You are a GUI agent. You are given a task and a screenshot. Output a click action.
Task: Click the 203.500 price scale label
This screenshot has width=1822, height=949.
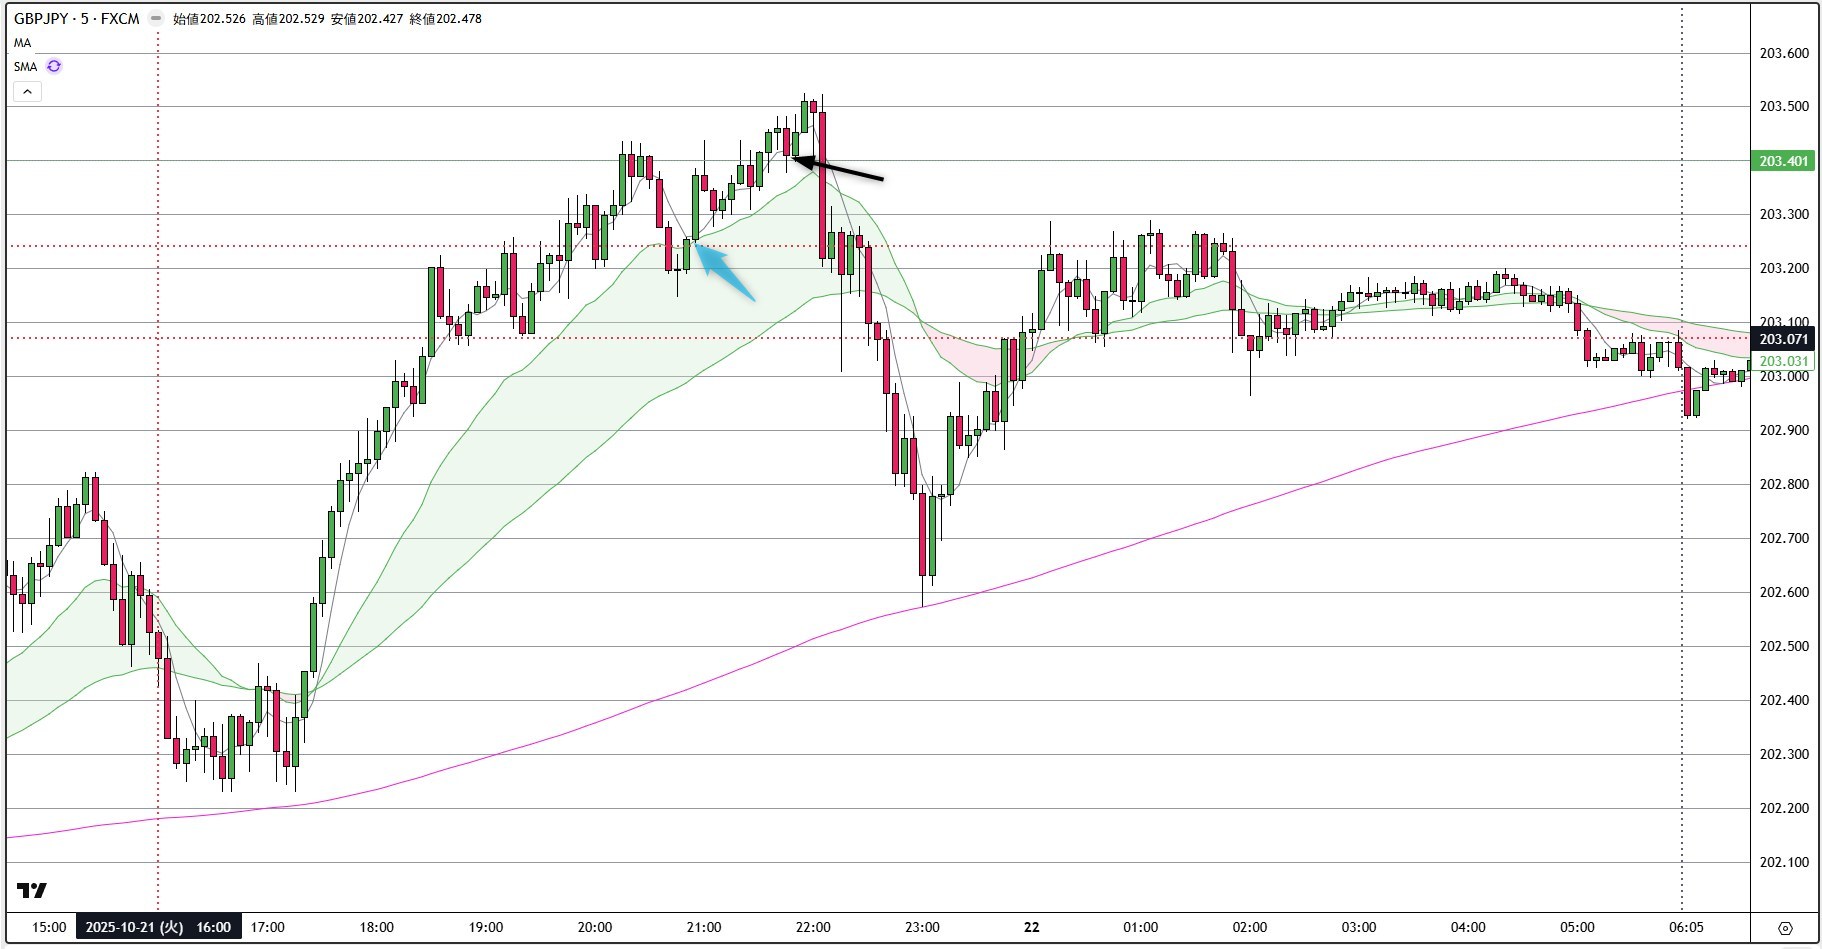click(x=1783, y=107)
